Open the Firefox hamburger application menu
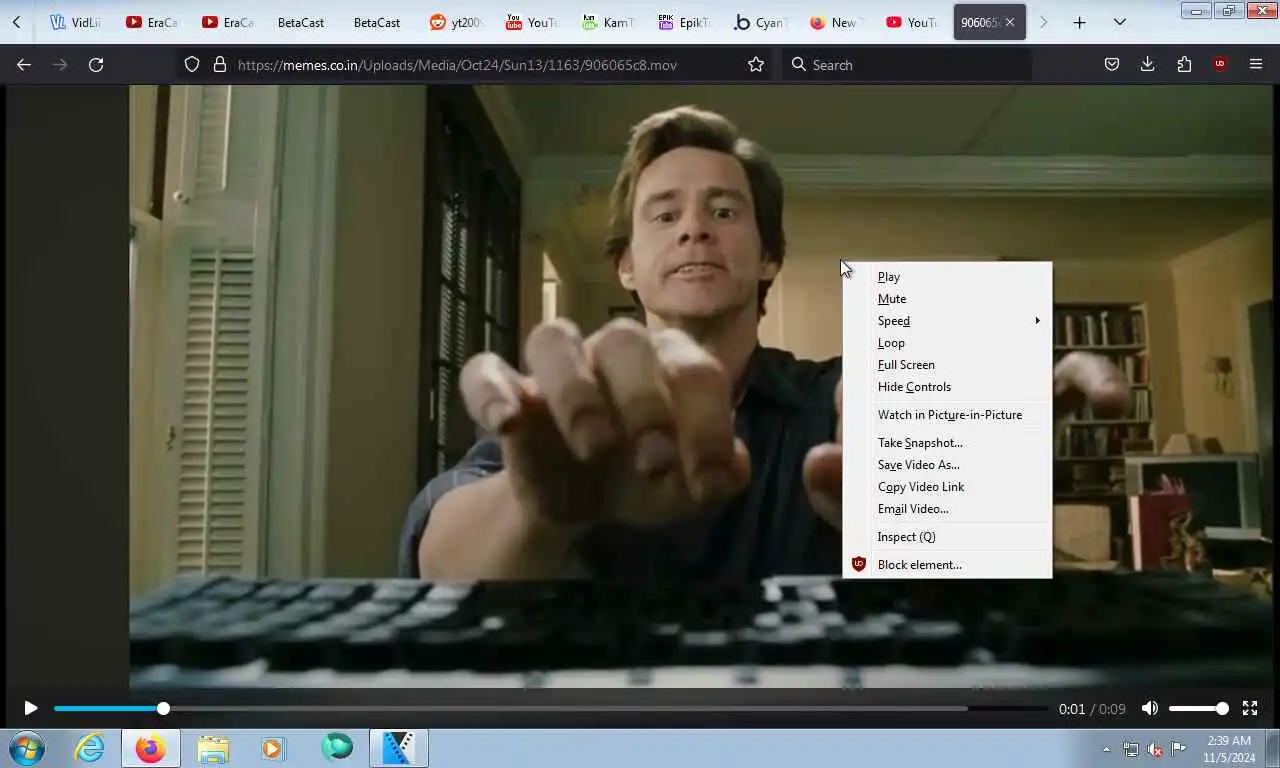This screenshot has height=768, width=1280. point(1256,64)
